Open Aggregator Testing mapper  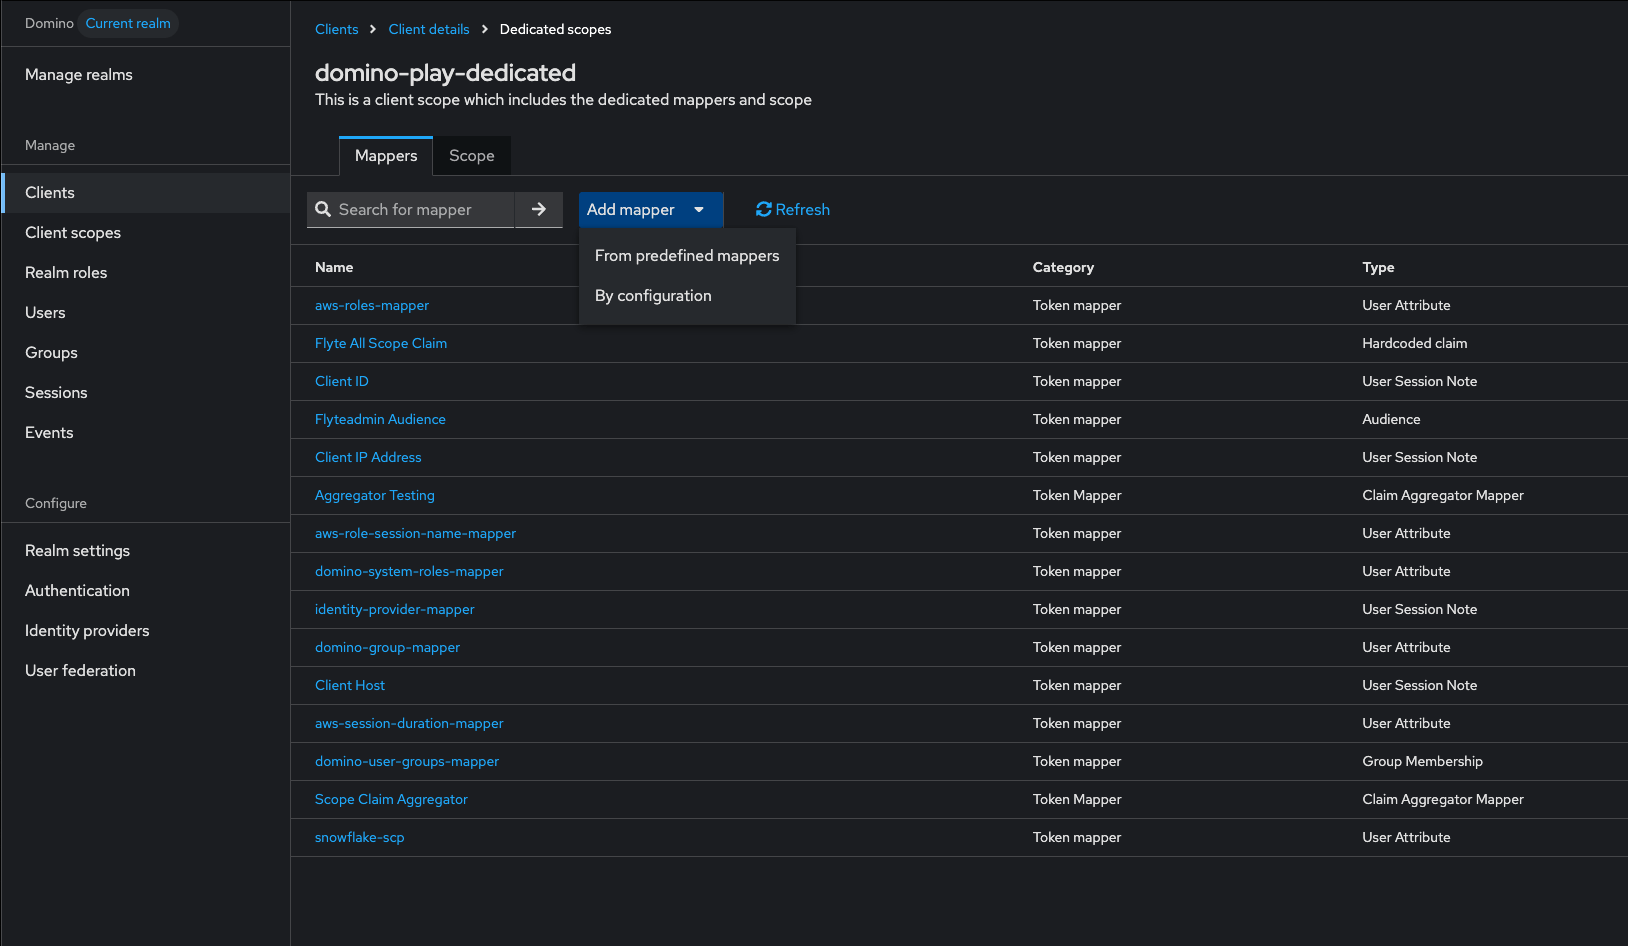click(375, 495)
